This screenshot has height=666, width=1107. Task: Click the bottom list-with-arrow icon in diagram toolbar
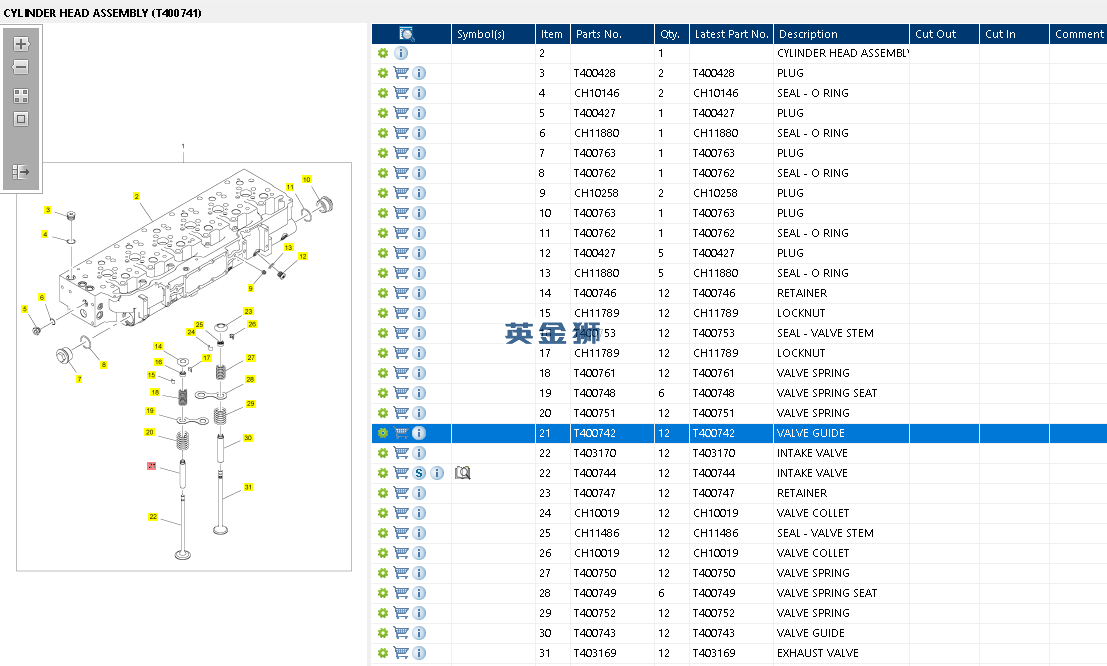point(21,172)
